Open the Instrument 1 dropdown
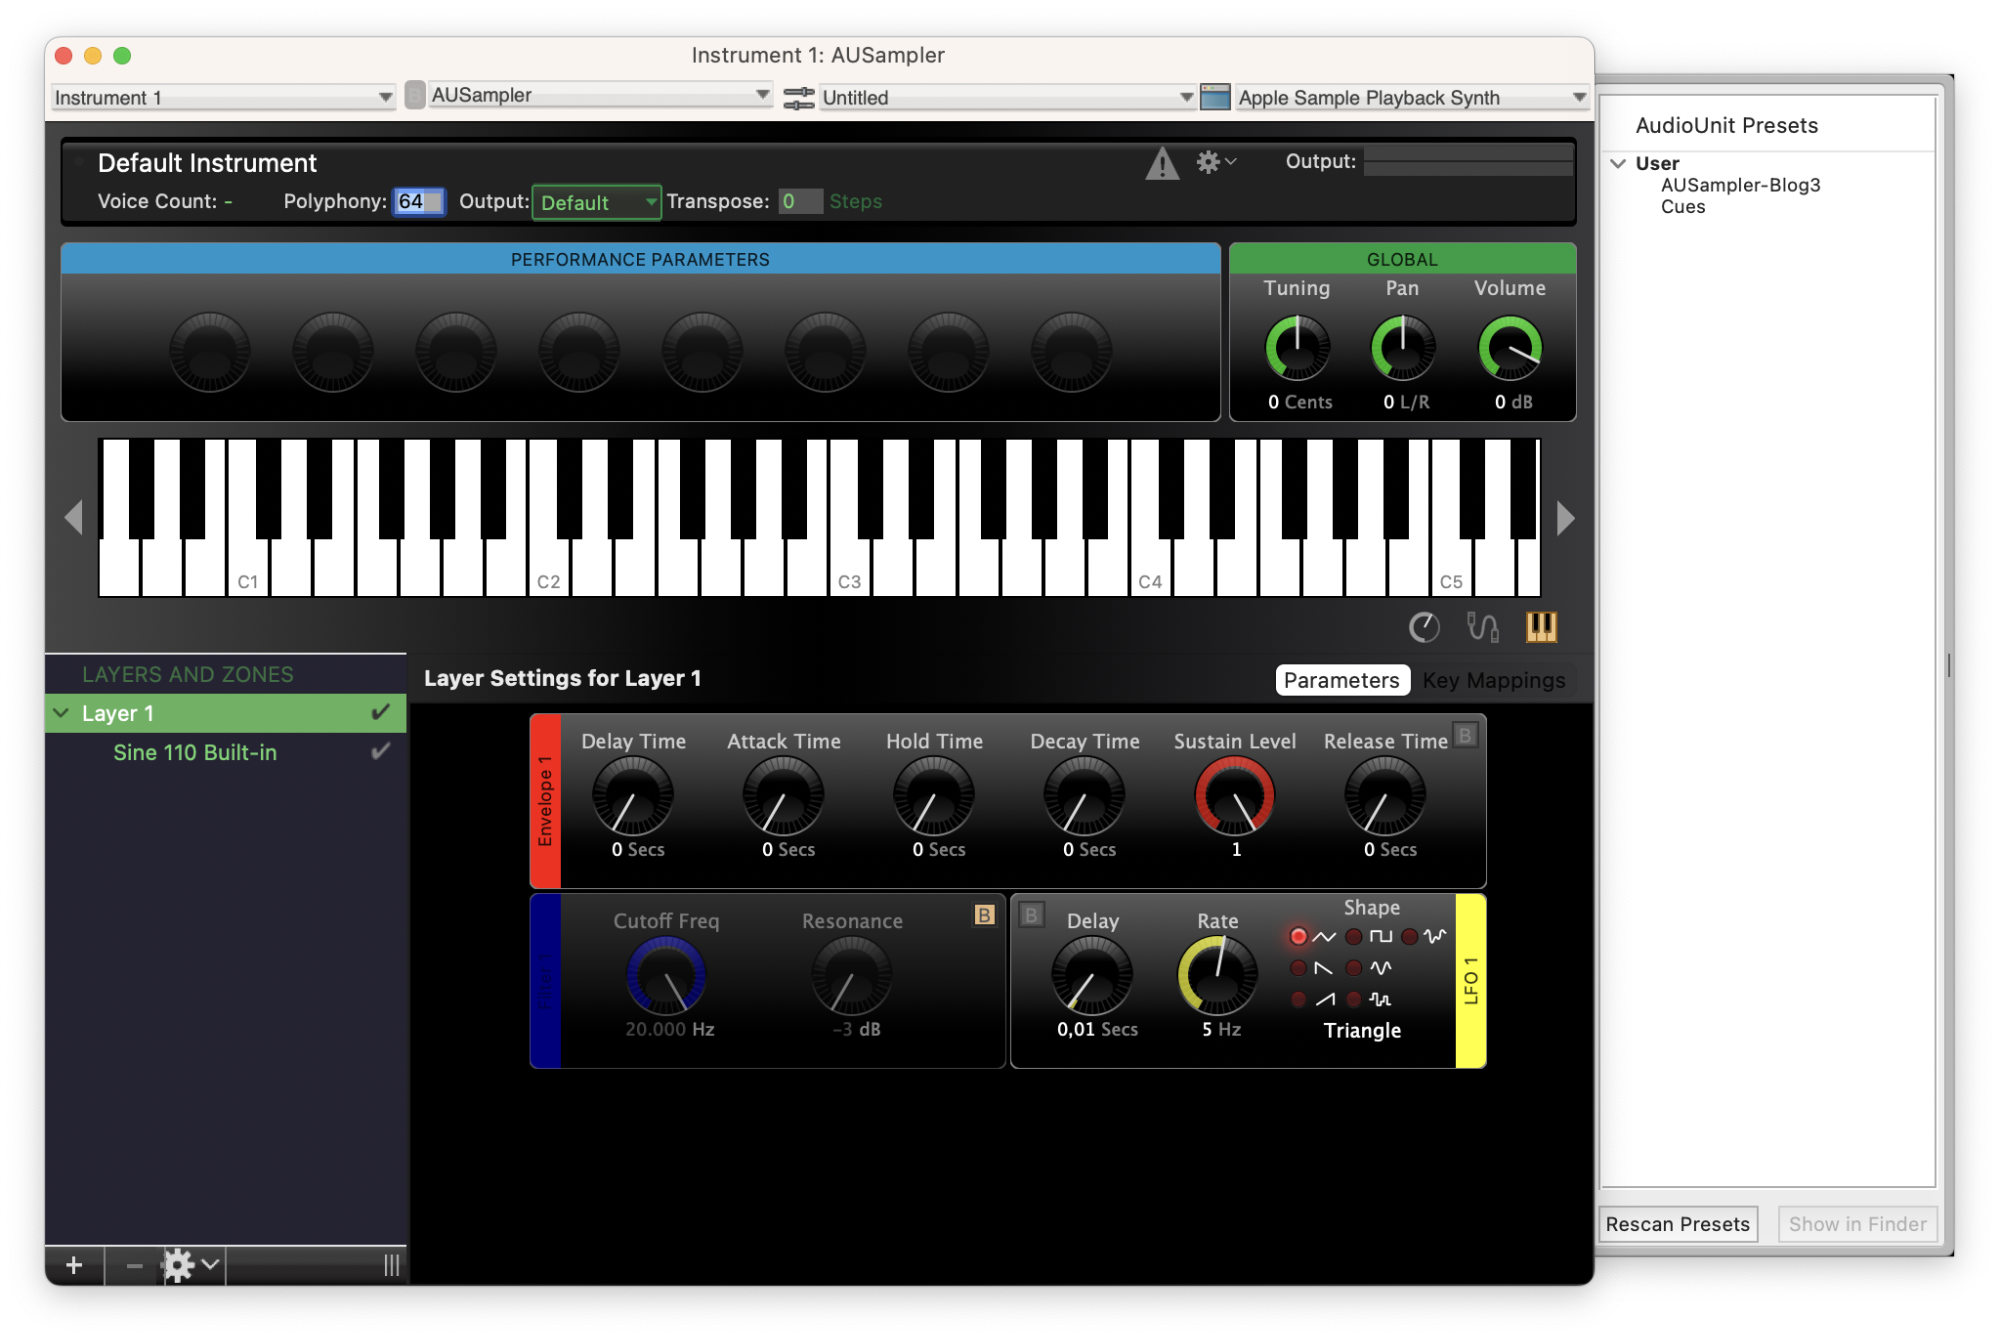The image size is (1999, 1339). click(x=222, y=97)
